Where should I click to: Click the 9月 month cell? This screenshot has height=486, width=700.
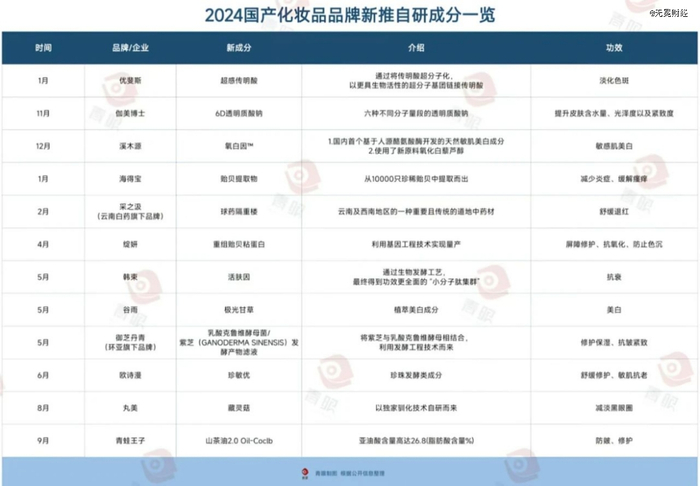(x=43, y=440)
